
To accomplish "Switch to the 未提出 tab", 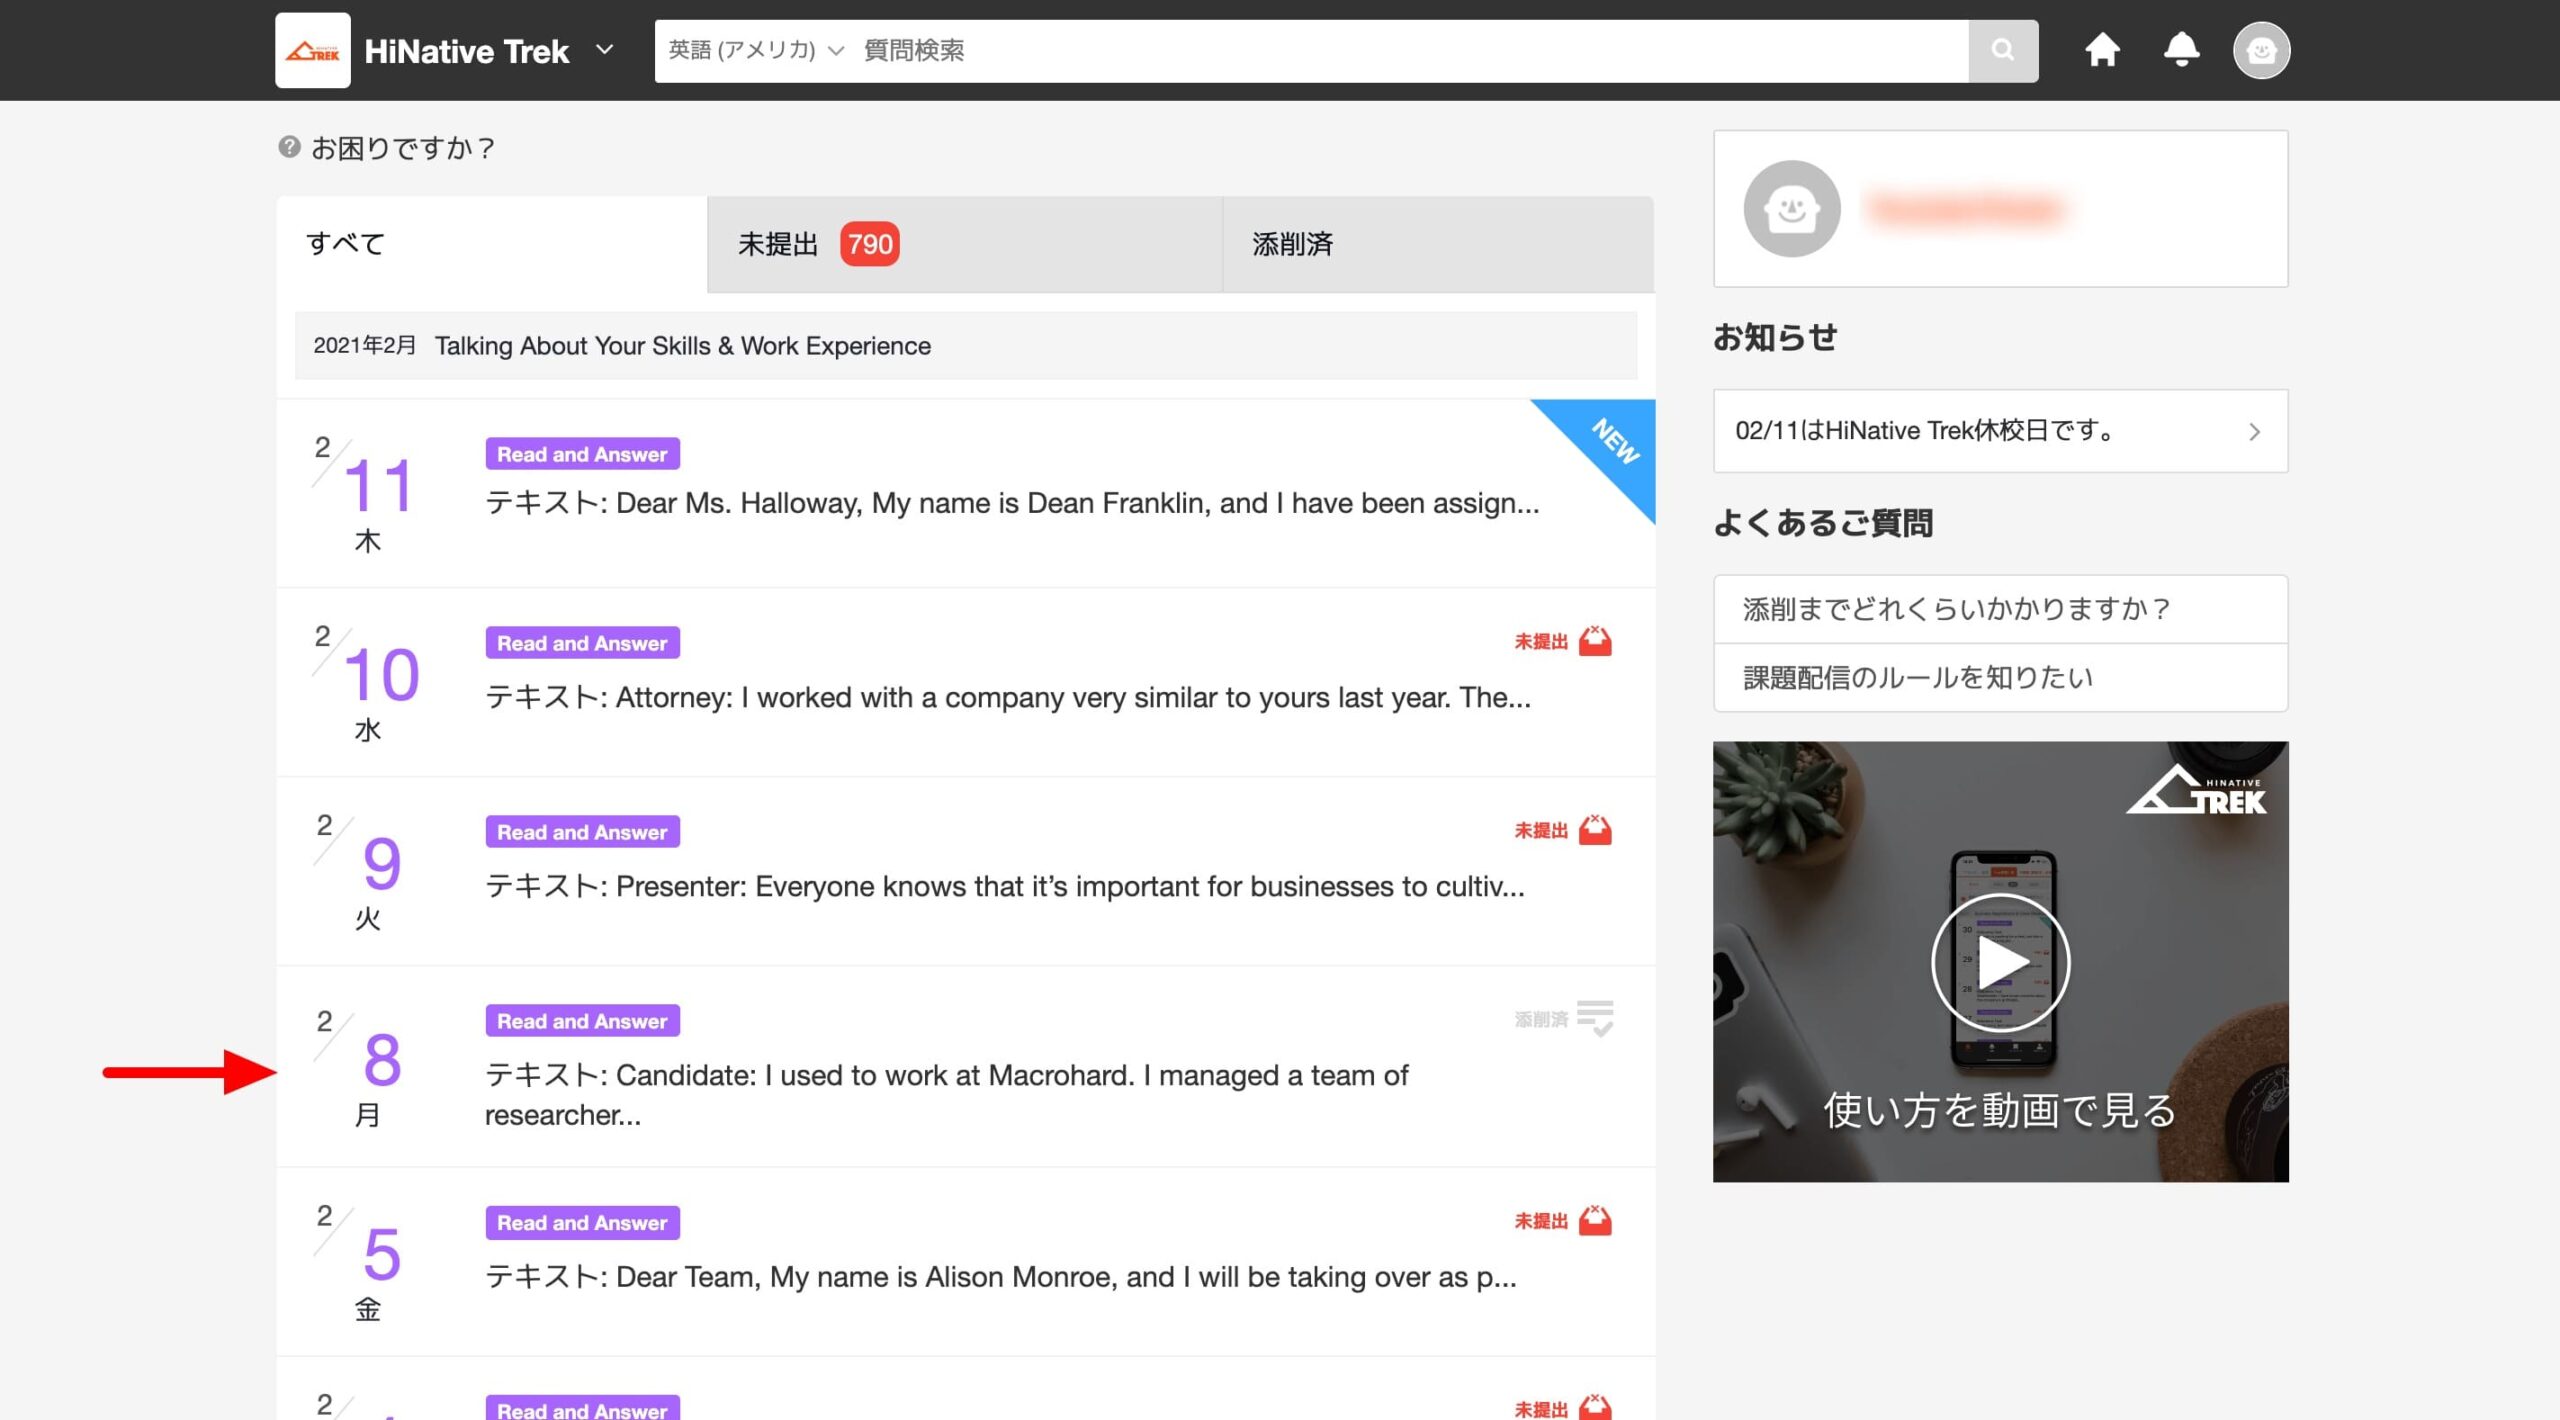I will point(963,243).
